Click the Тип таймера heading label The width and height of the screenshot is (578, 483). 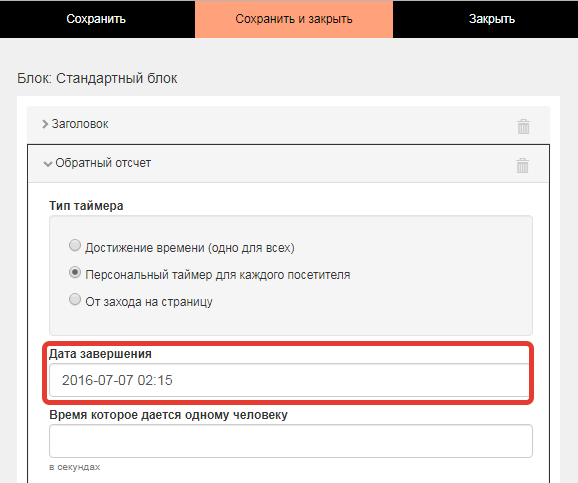tap(86, 206)
